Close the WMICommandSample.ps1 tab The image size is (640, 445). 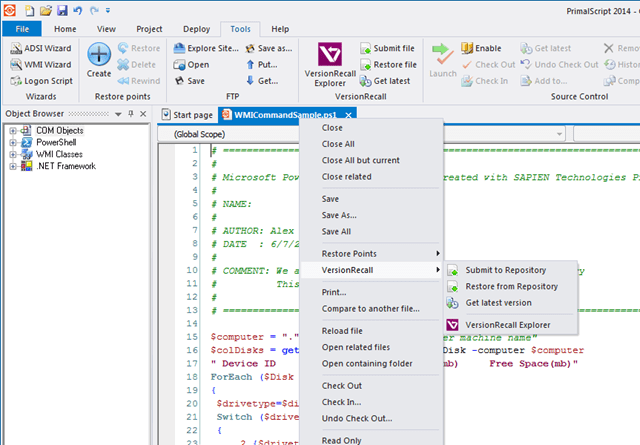[x=350, y=115]
